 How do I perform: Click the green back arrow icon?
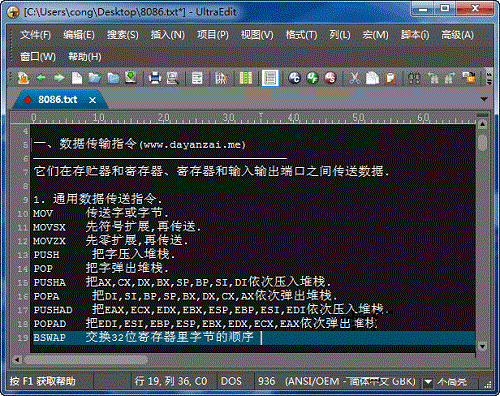coord(41,78)
